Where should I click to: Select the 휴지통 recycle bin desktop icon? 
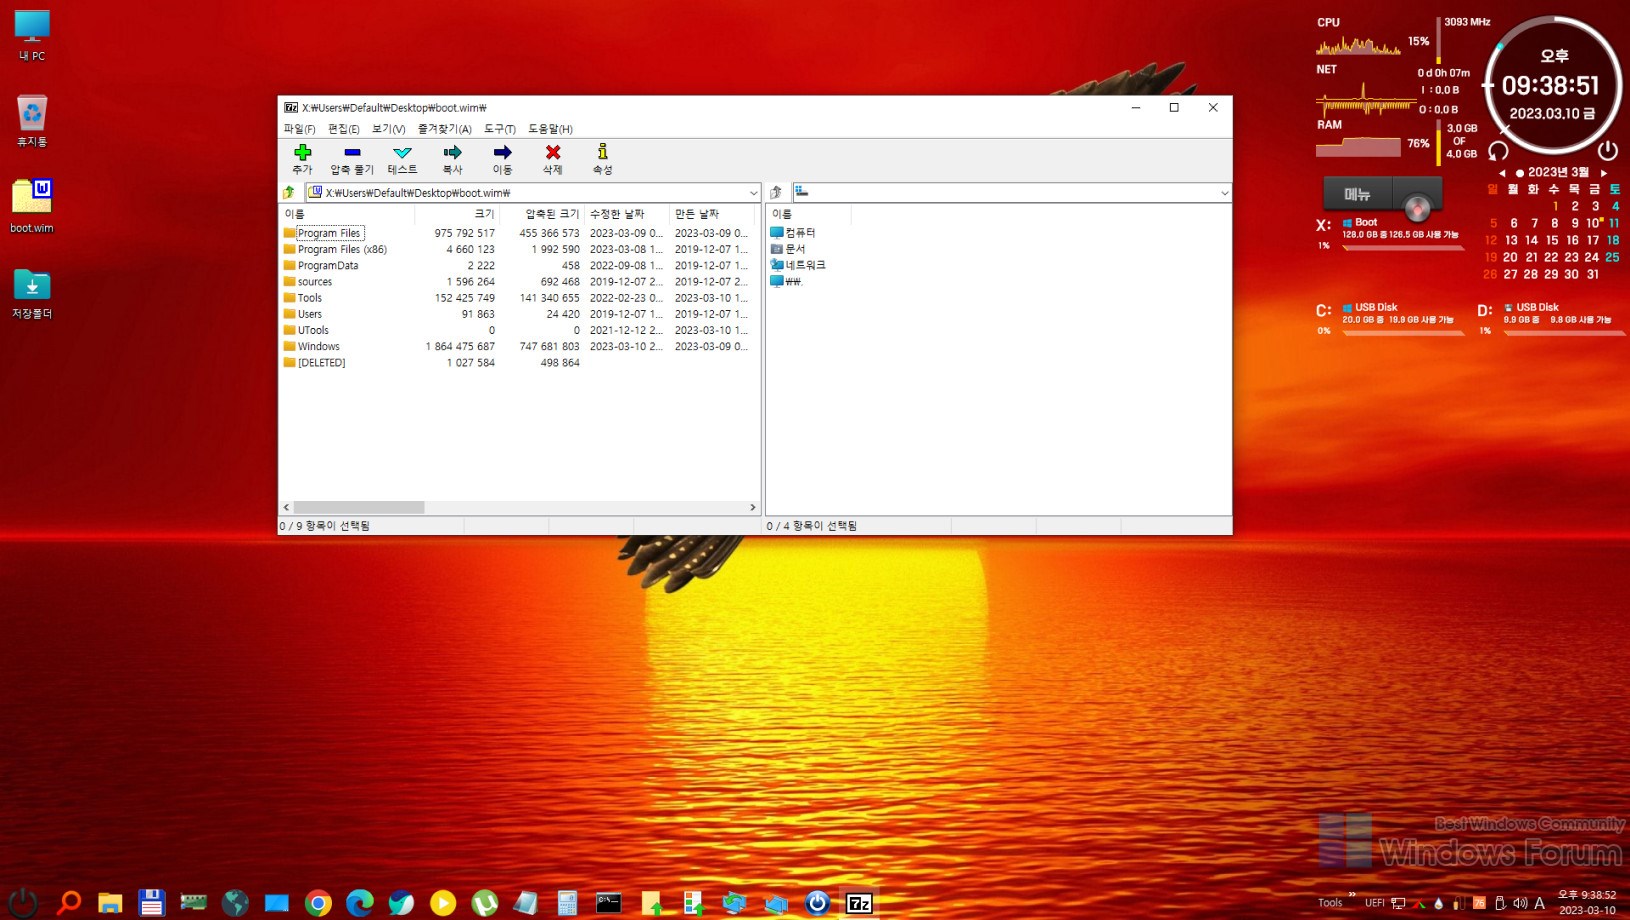tap(32, 121)
